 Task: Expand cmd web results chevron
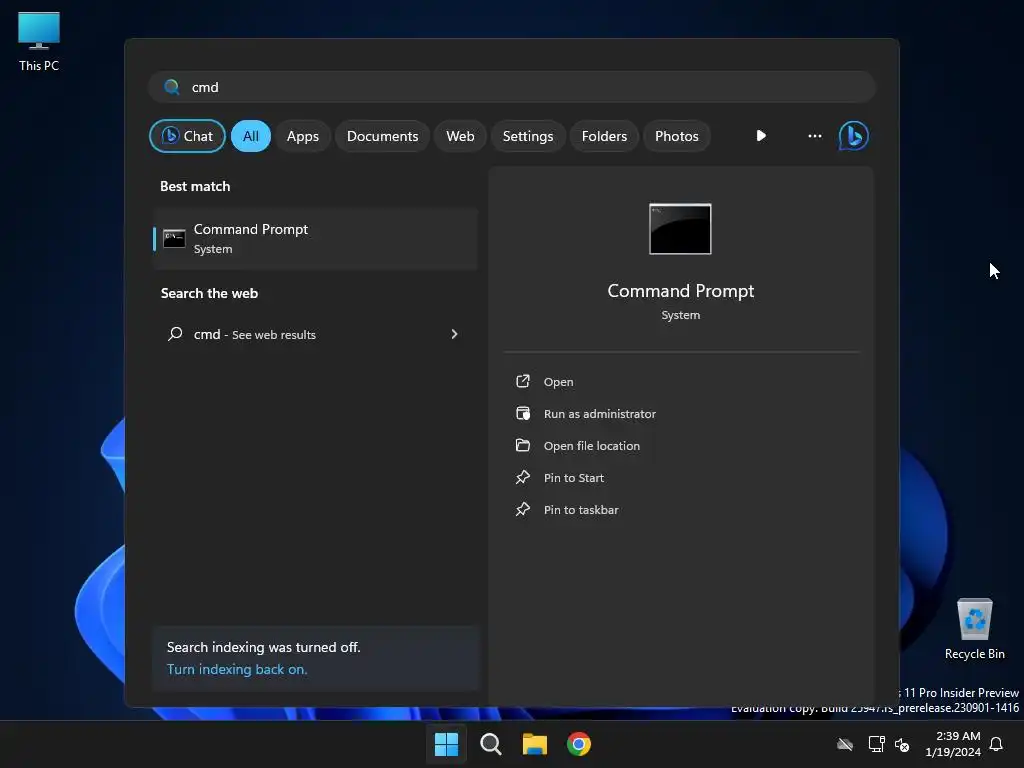(x=455, y=334)
